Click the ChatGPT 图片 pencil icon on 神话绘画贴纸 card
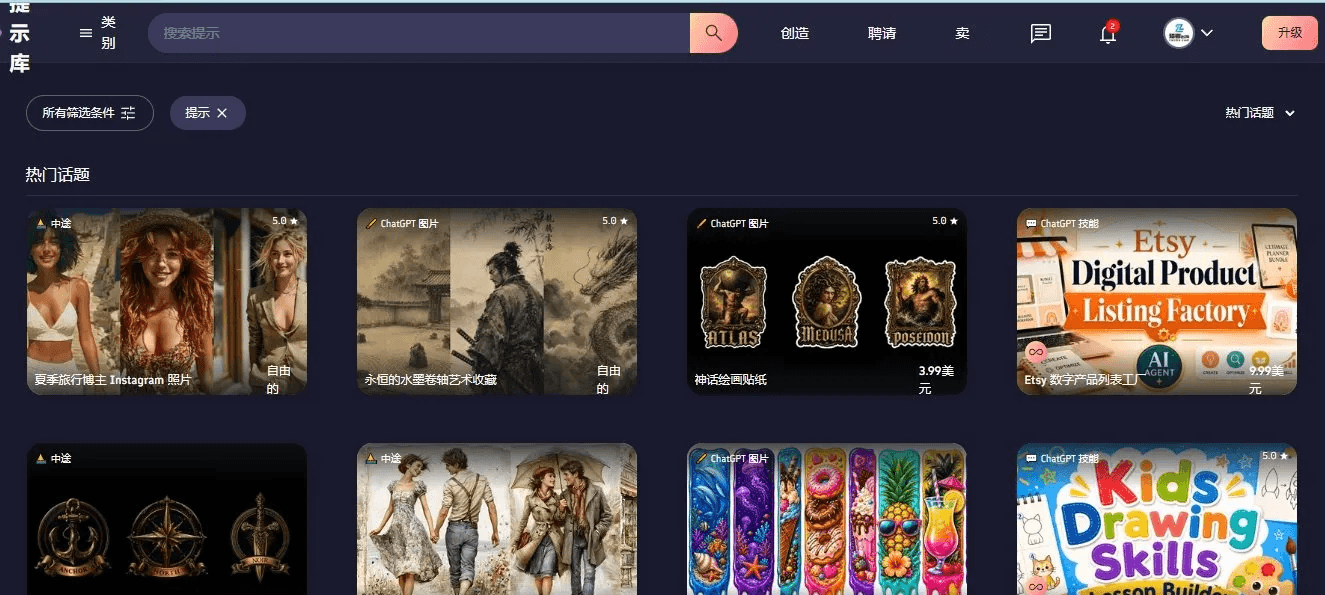This screenshot has width=1325, height=595. 701,224
